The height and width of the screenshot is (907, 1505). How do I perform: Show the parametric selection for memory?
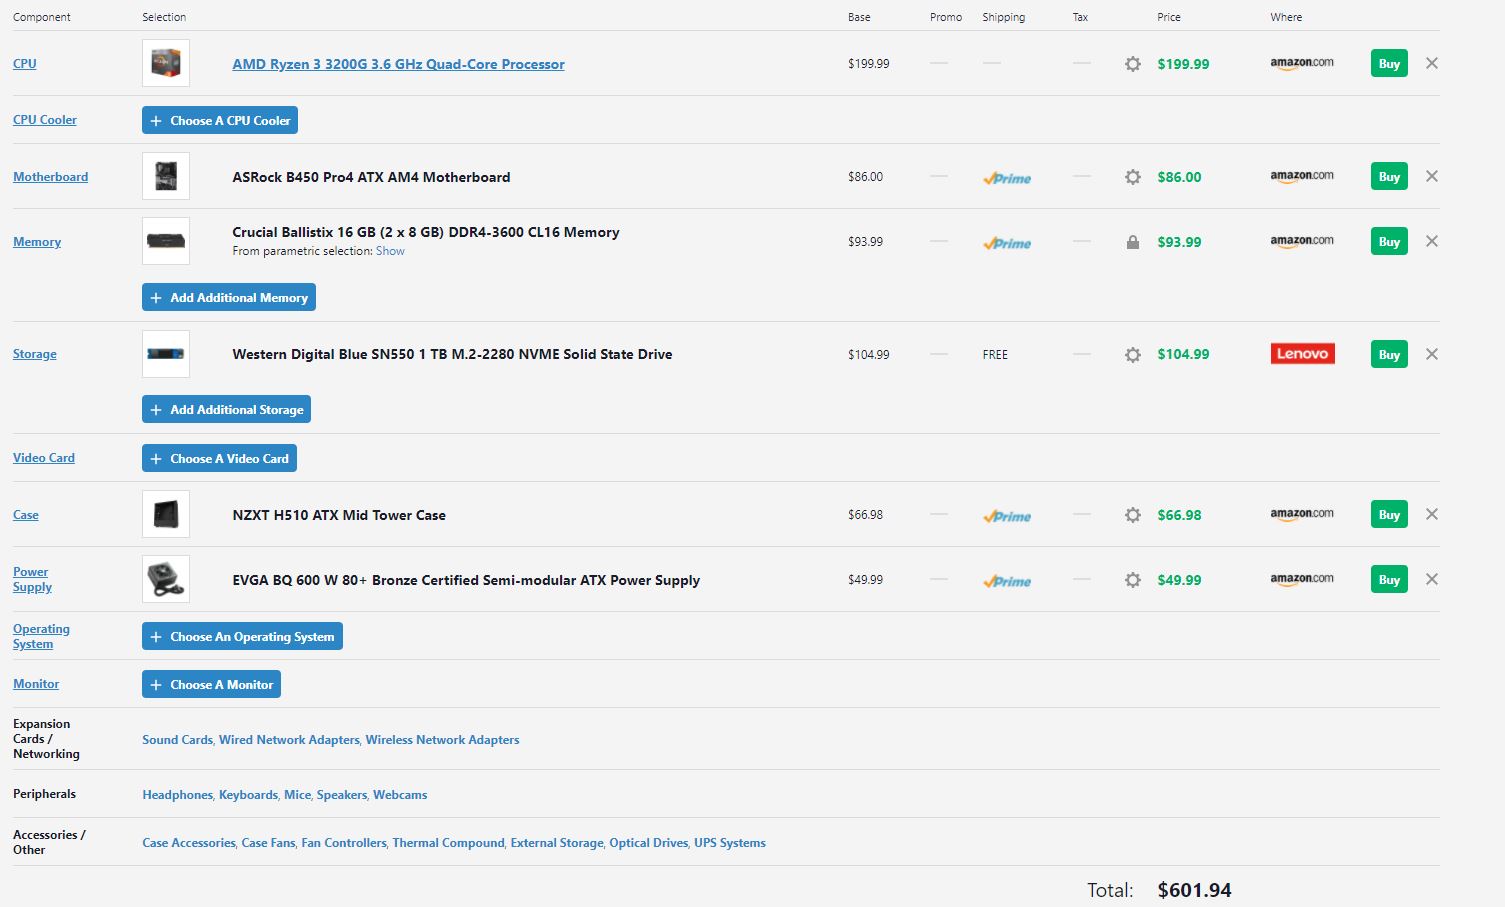390,251
